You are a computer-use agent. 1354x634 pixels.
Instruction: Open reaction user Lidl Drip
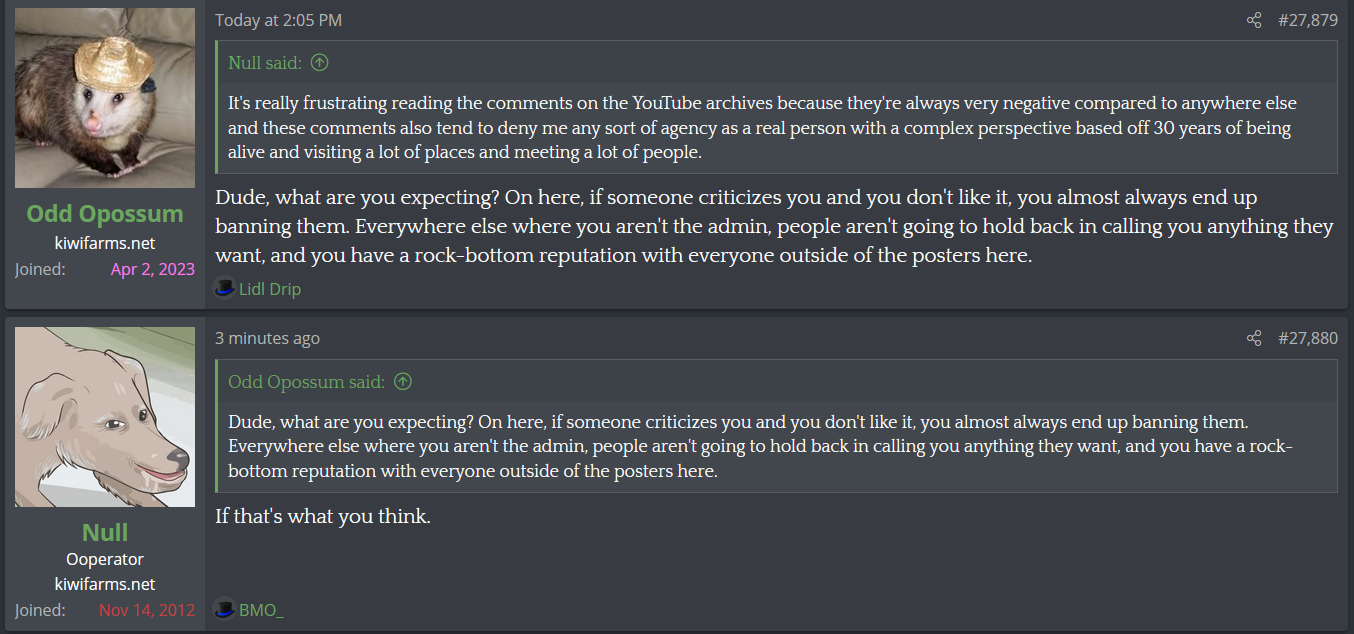pos(270,289)
